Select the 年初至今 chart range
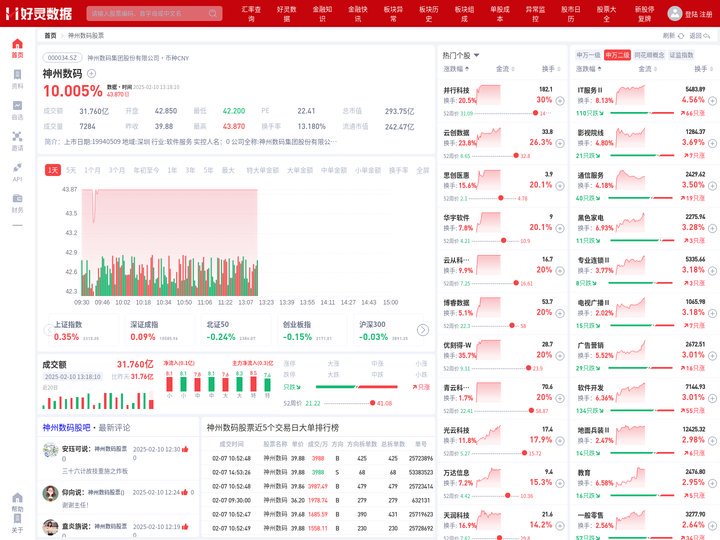The height and width of the screenshot is (540, 720). click(146, 170)
